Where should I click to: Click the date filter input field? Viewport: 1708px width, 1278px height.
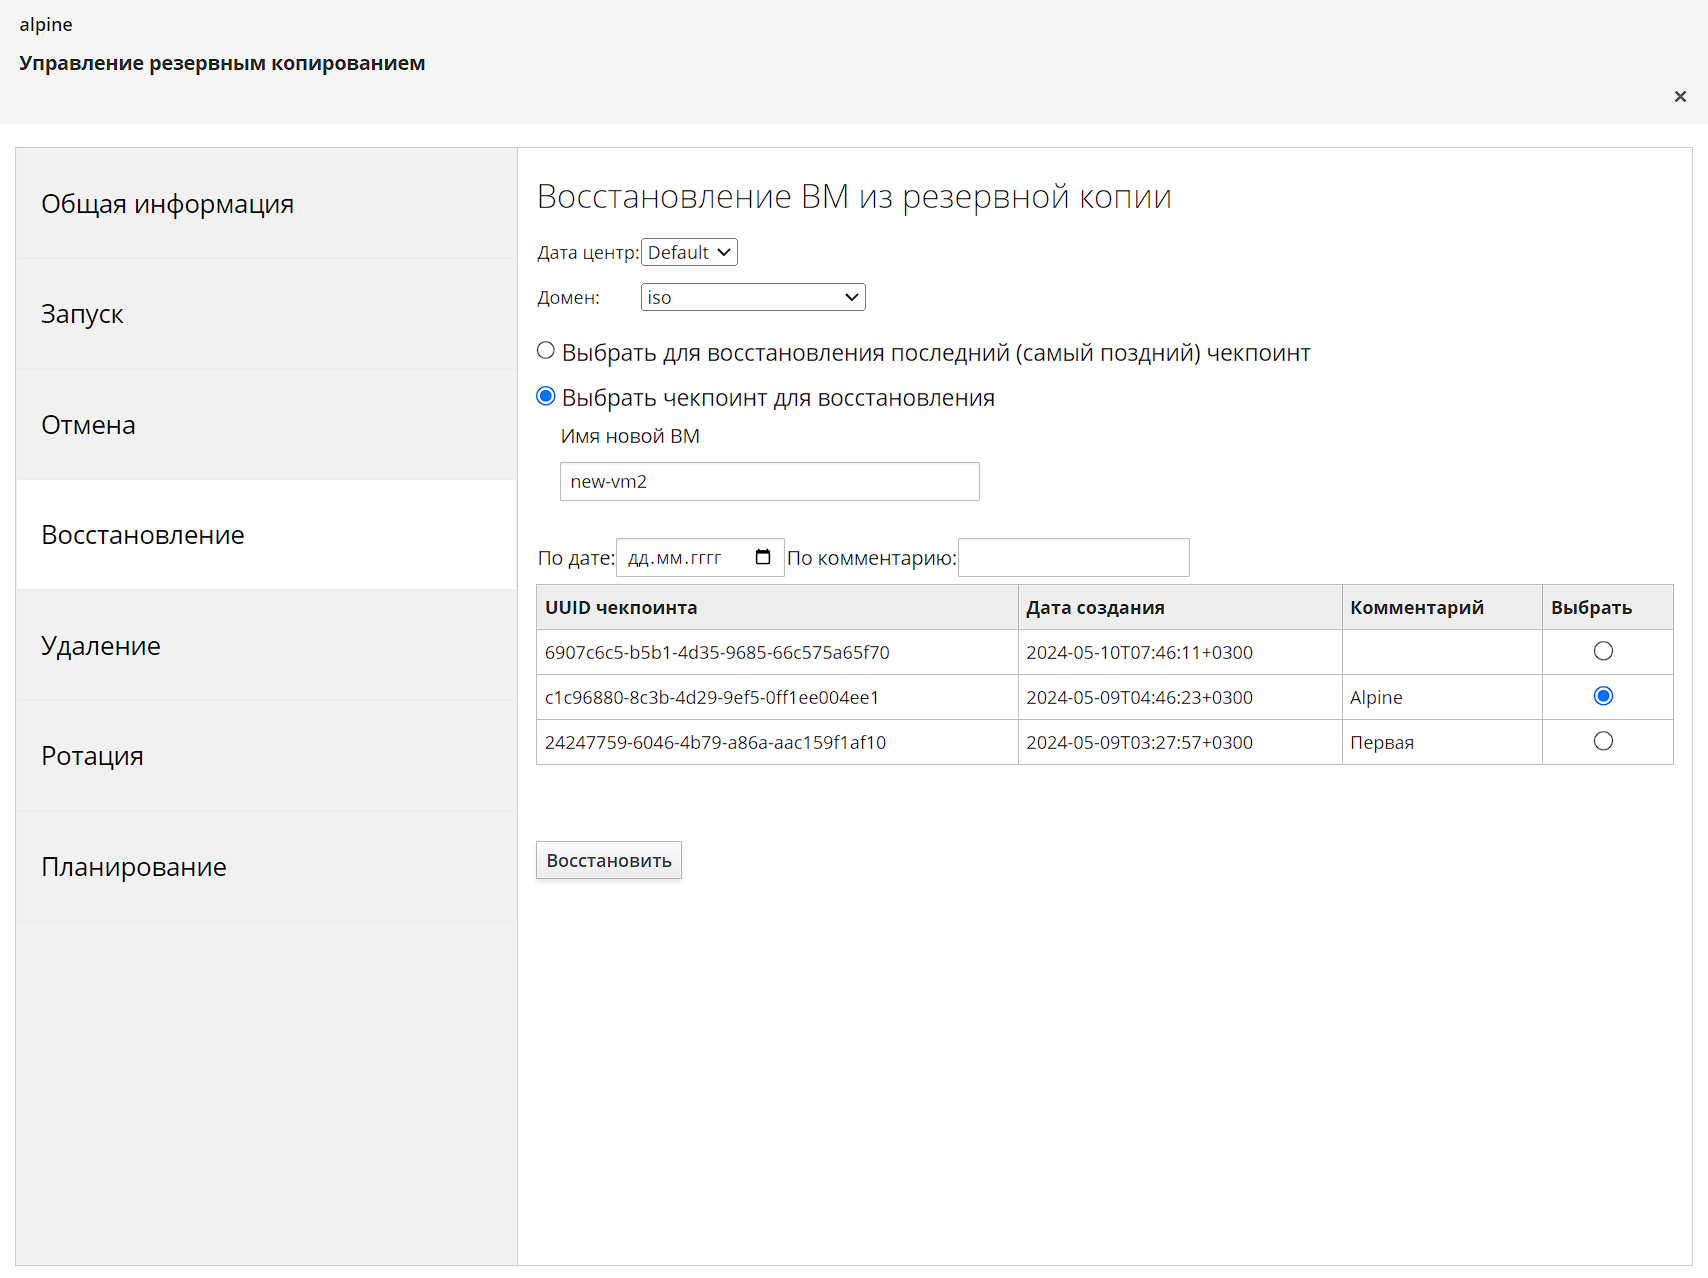pos(685,557)
